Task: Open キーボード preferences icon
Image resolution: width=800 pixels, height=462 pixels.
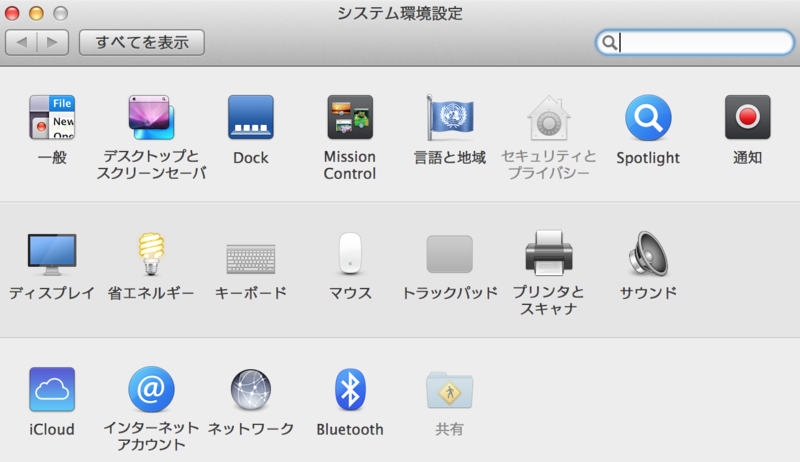Action: click(x=251, y=259)
